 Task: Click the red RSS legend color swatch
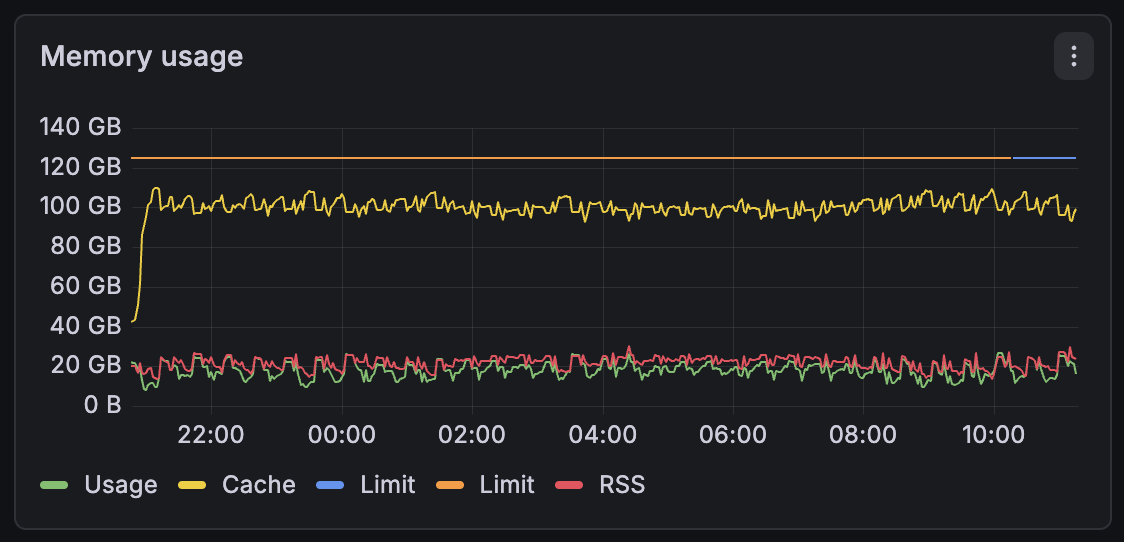(568, 485)
